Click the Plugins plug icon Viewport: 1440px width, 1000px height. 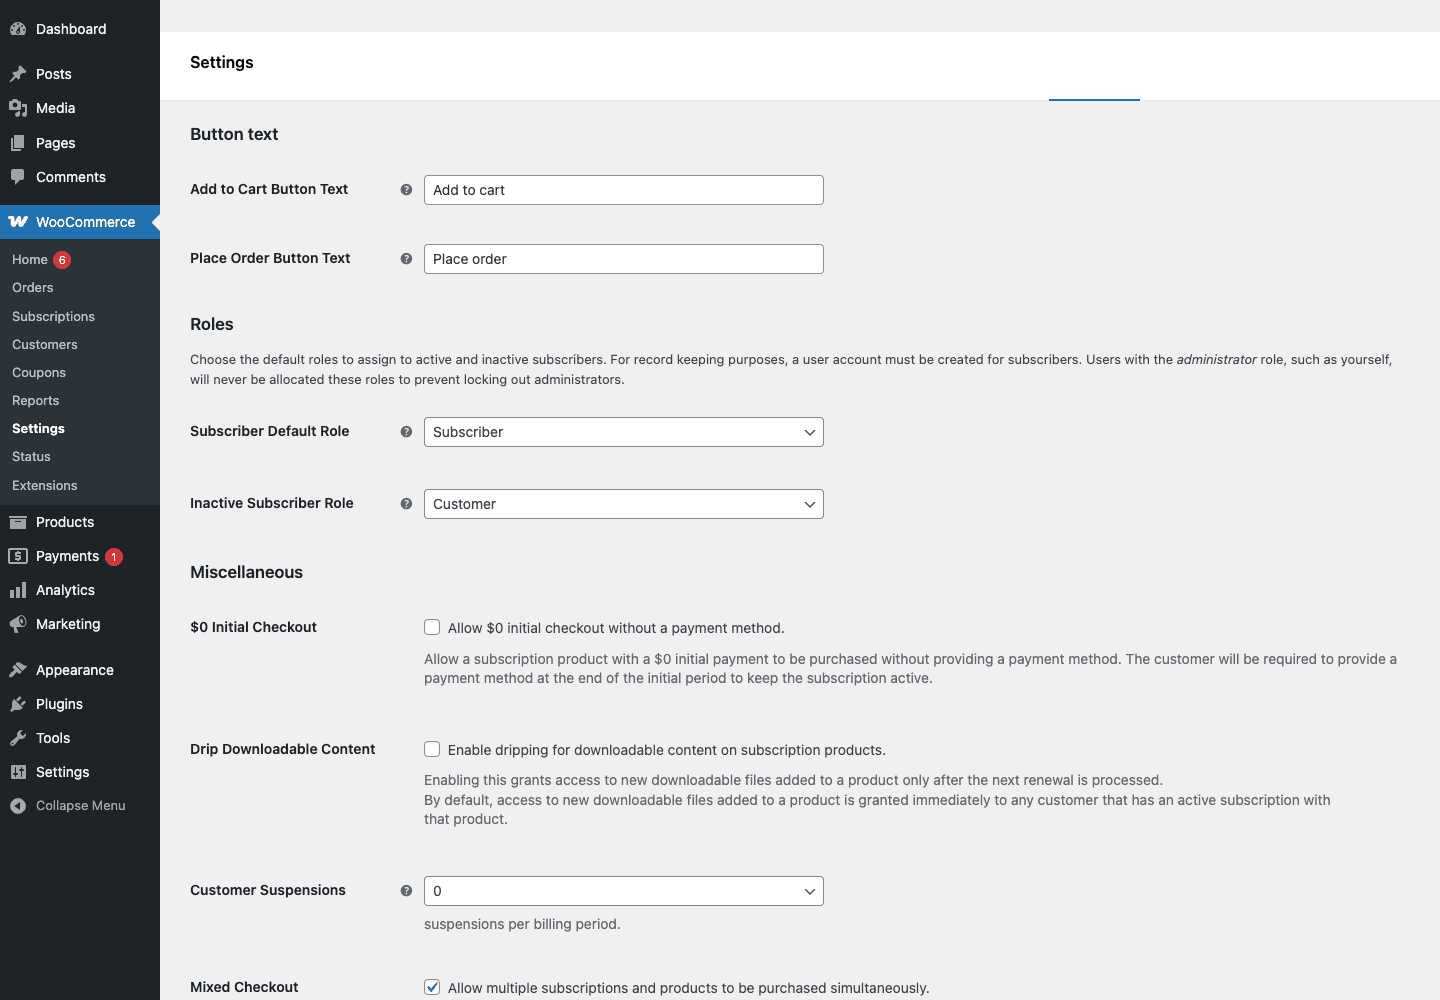coord(18,704)
